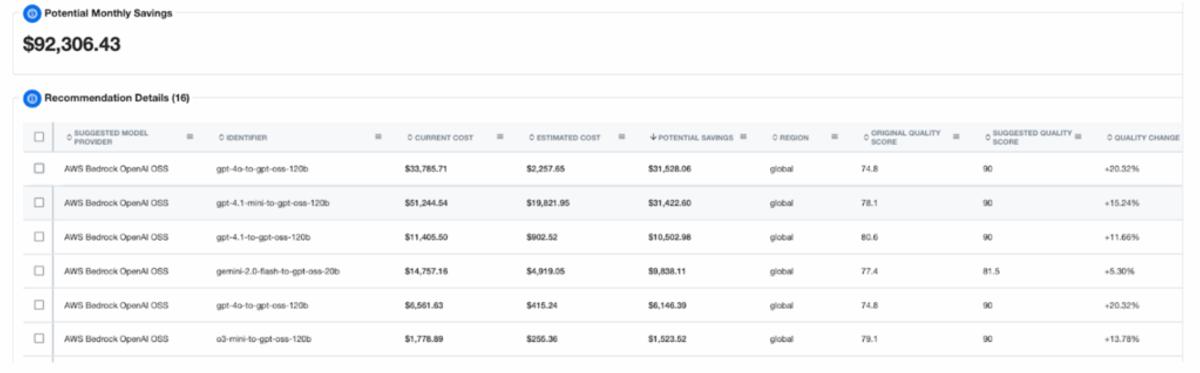Sort by the Current Cost column header

pos(440,137)
